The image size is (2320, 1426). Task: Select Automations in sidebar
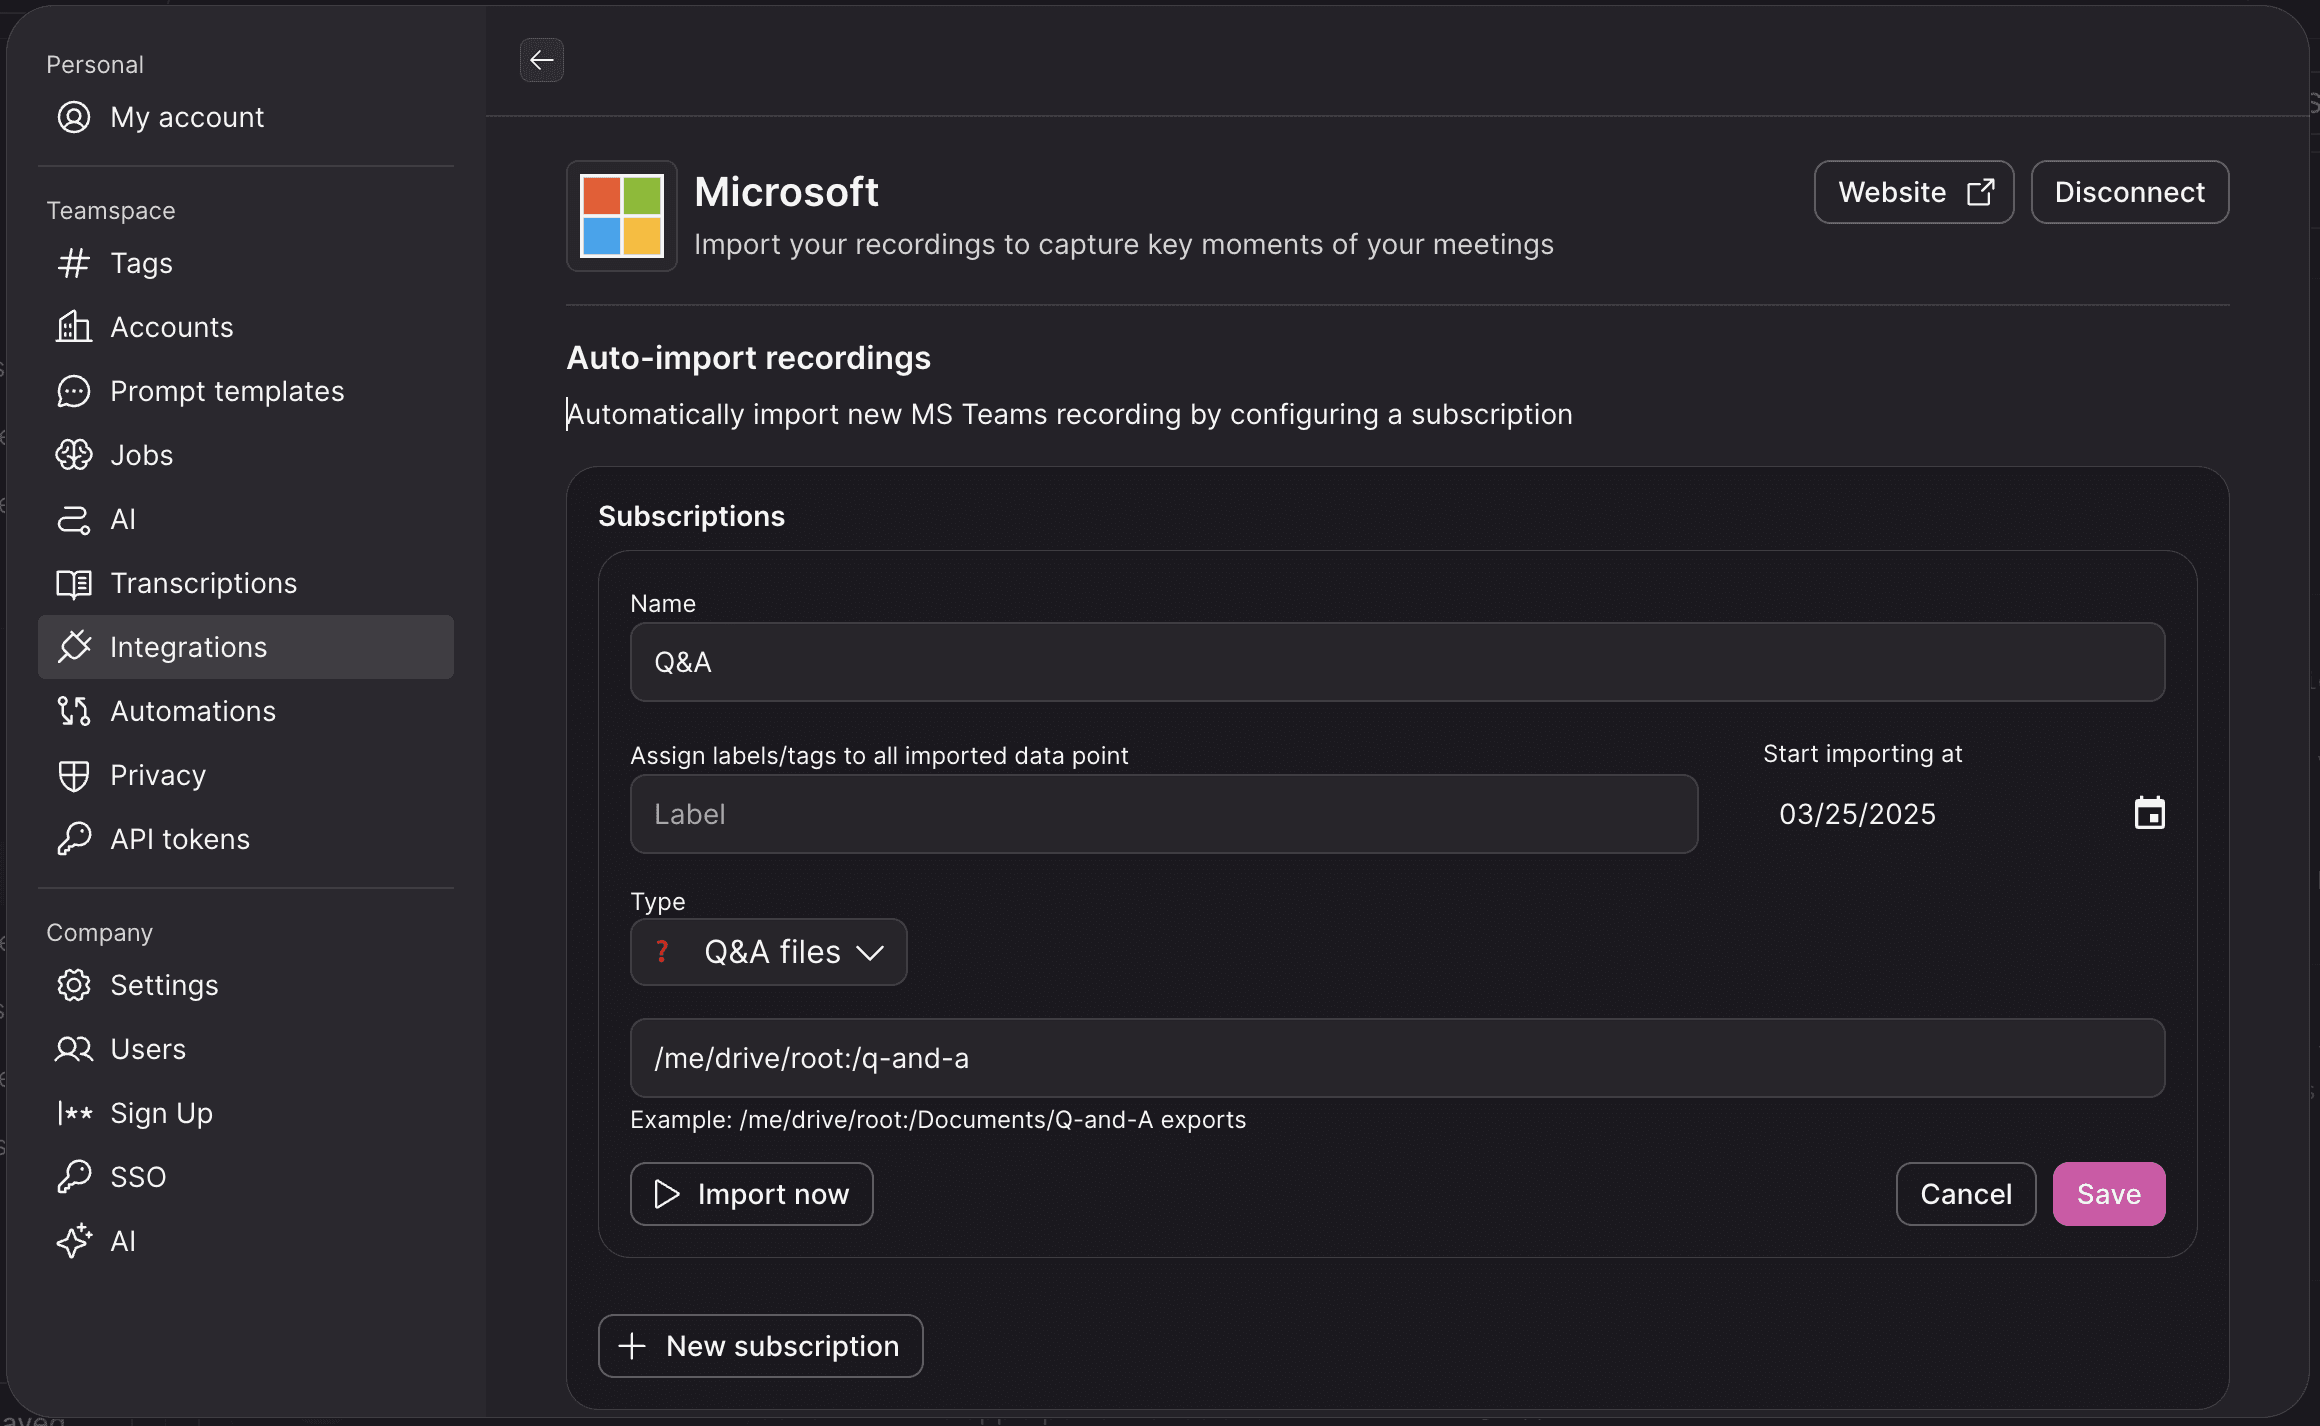pyautogui.click(x=246, y=711)
